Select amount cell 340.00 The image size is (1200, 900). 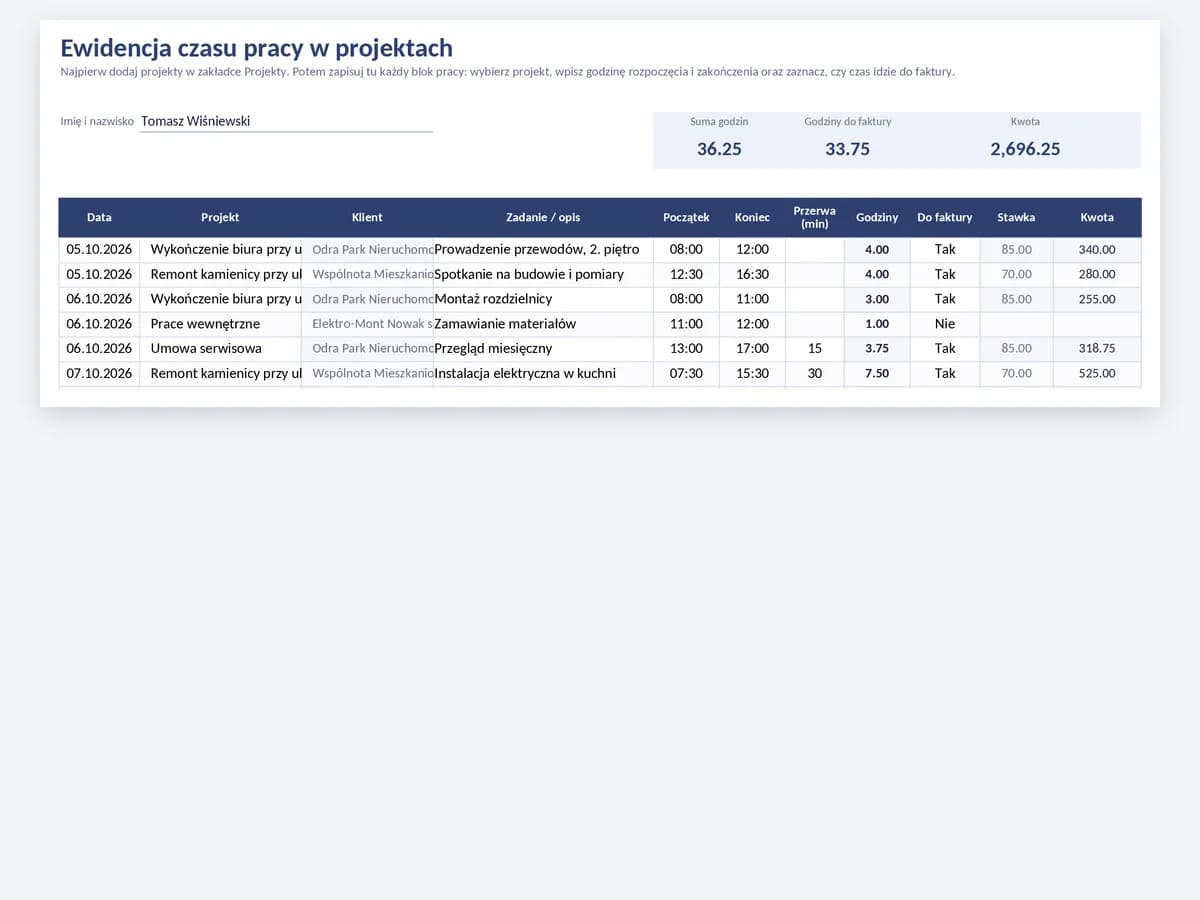[x=1097, y=250]
